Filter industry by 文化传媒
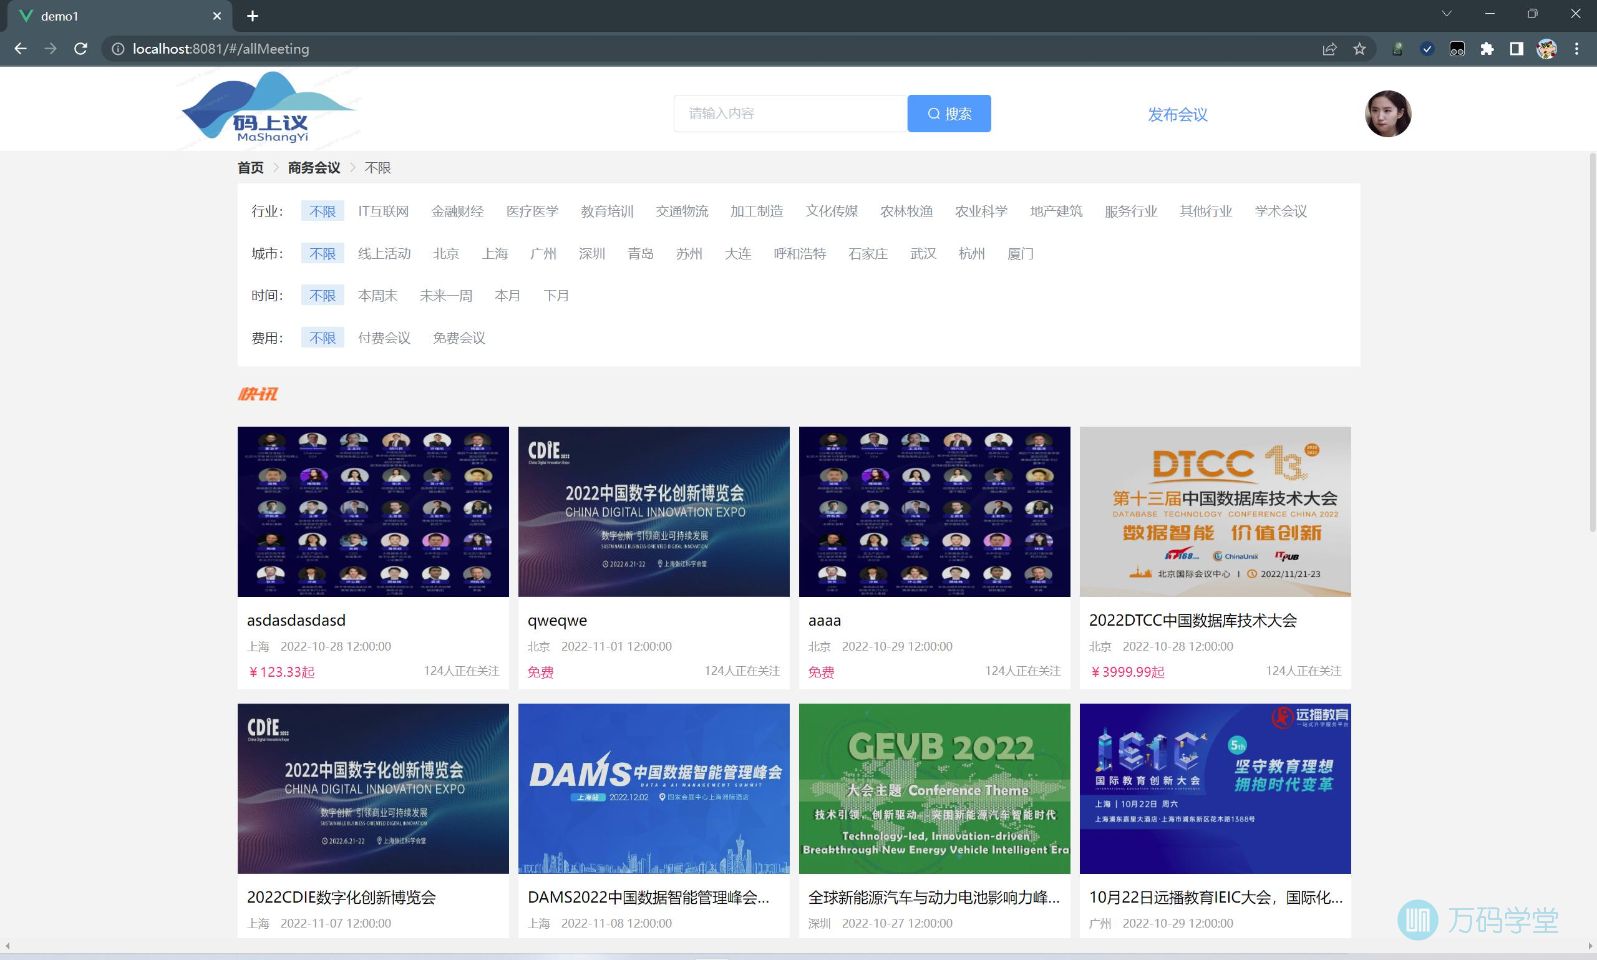The height and width of the screenshot is (960, 1597). [x=832, y=211]
